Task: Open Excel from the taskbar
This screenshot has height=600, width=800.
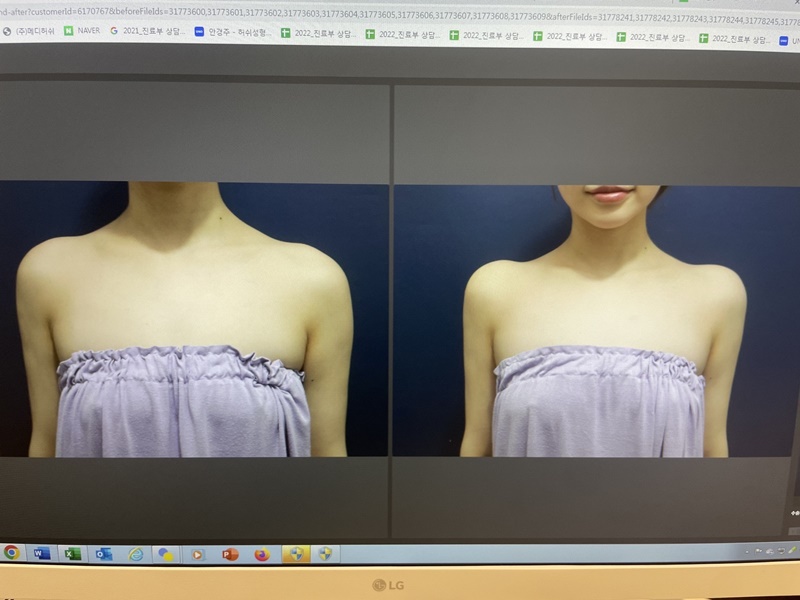Action: click(72, 553)
